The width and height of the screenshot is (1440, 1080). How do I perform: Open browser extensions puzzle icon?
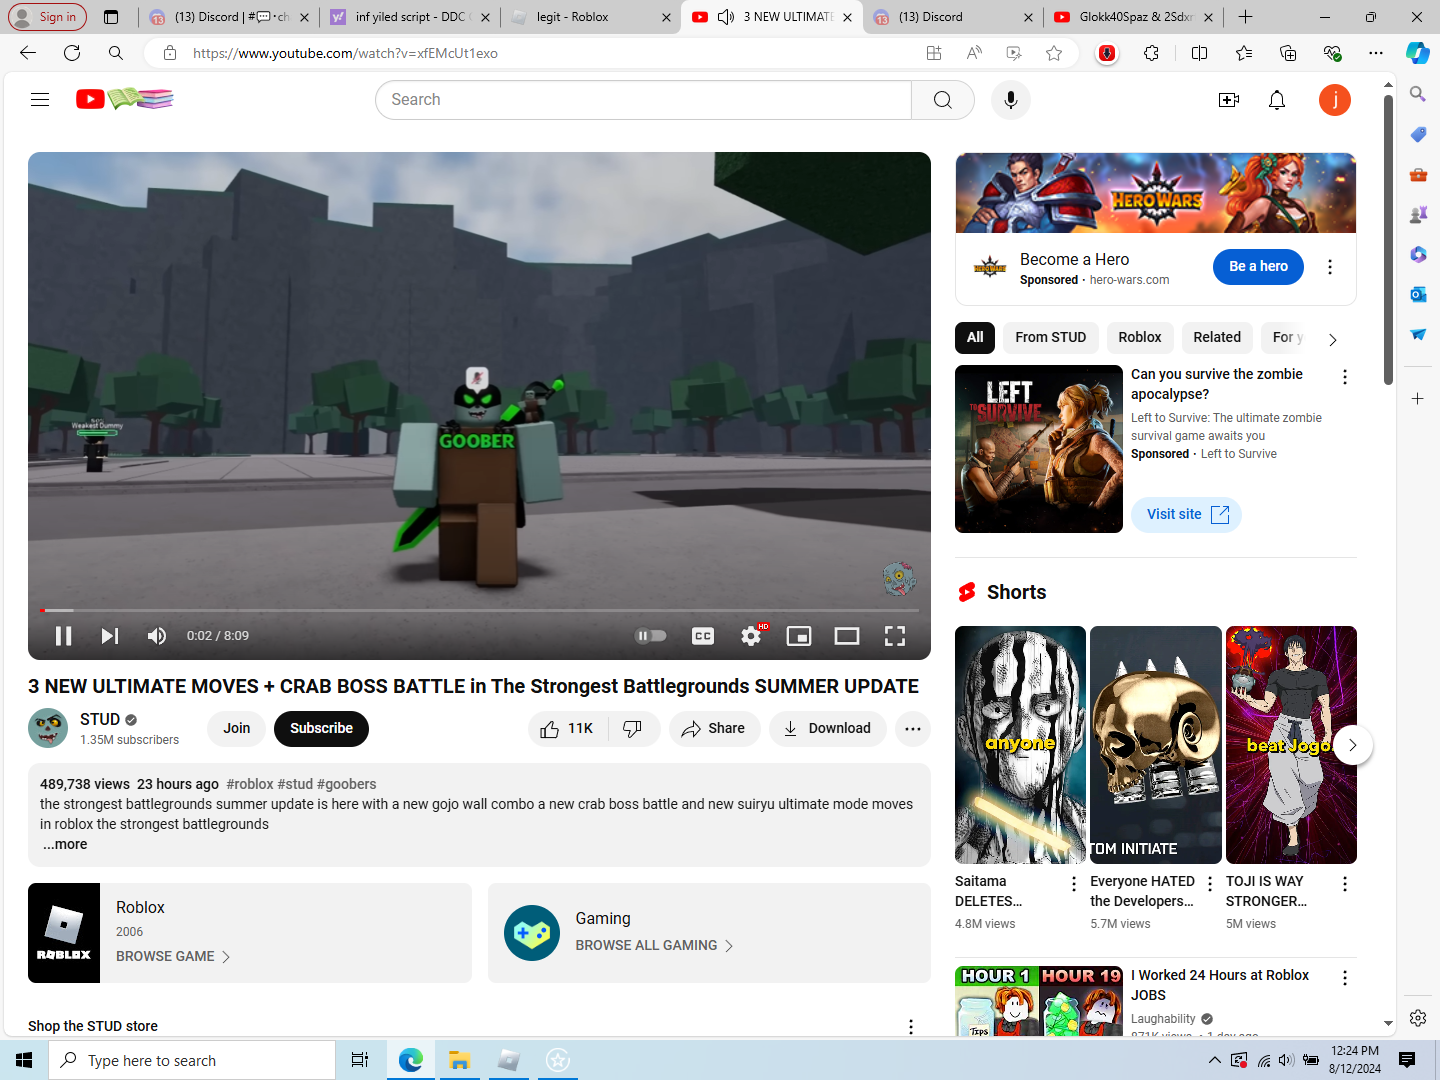tap(1152, 53)
